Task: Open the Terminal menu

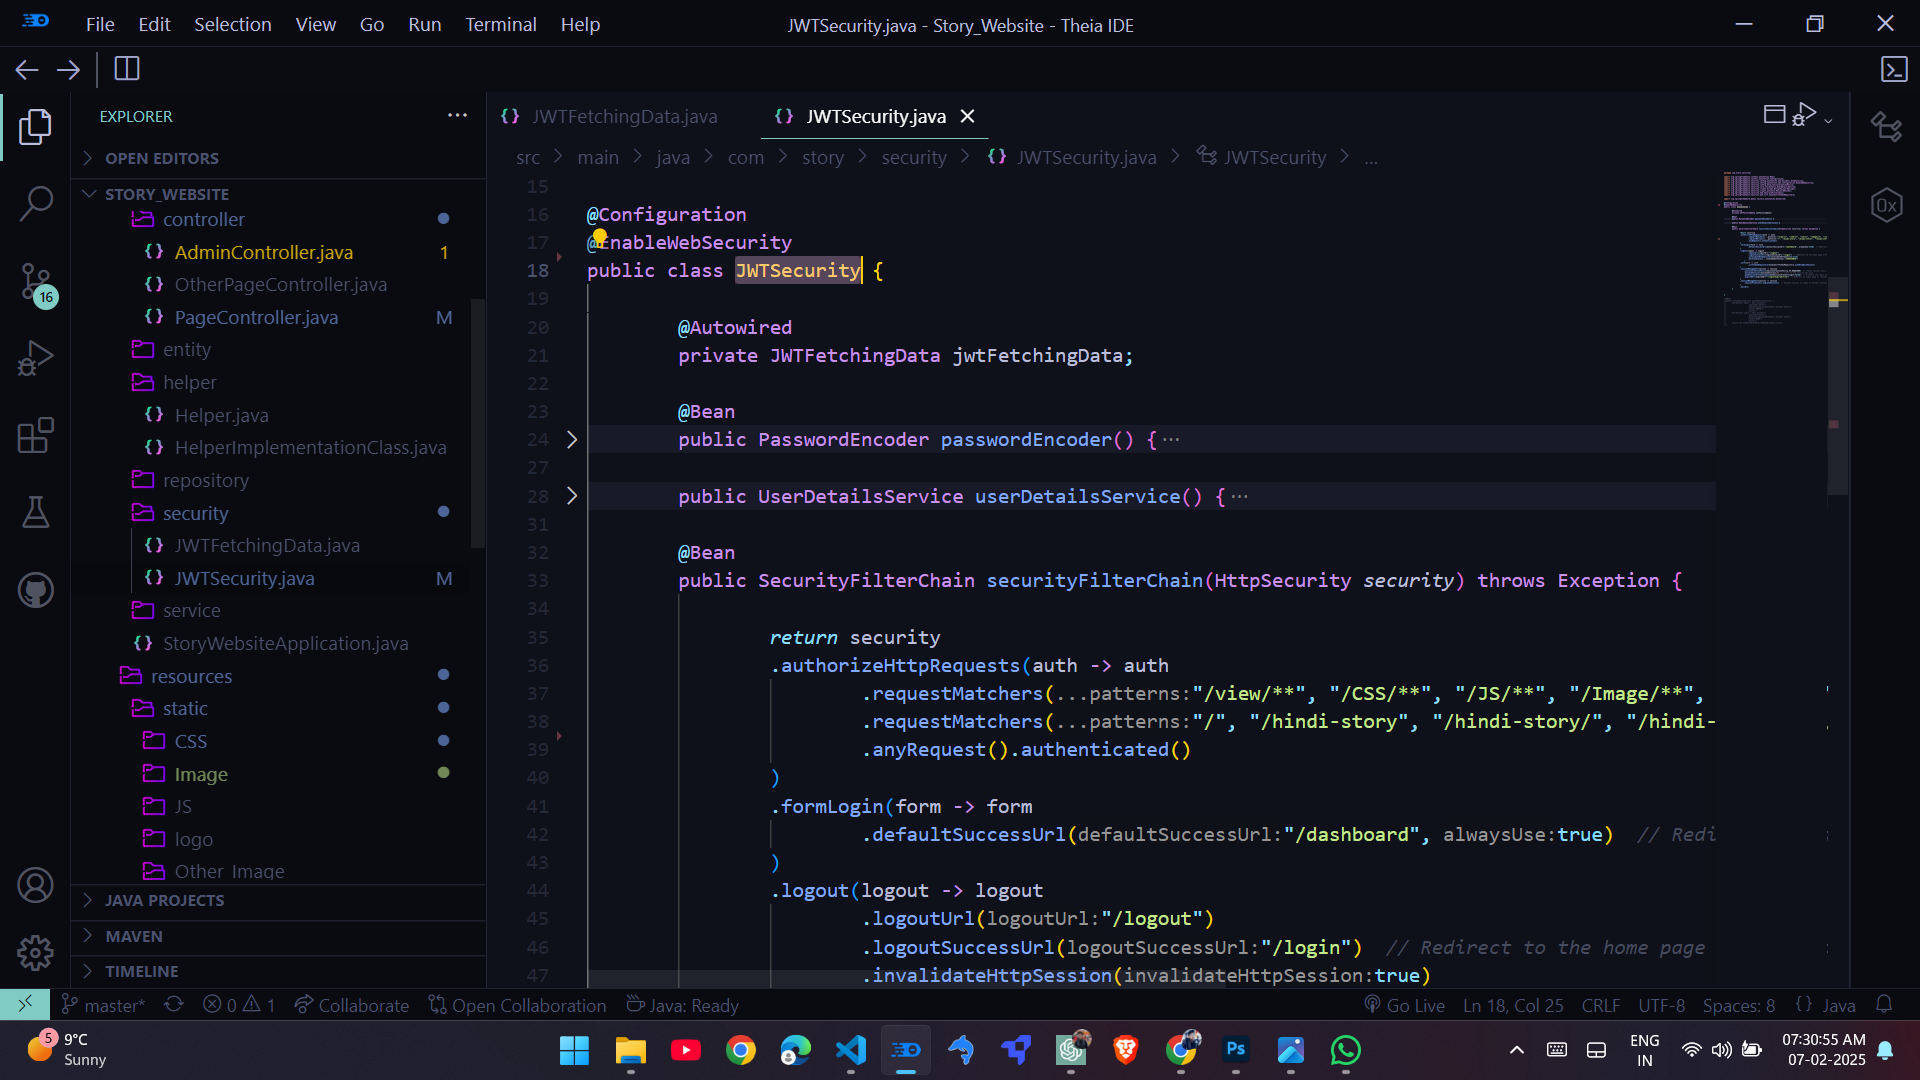Action: 500,24
